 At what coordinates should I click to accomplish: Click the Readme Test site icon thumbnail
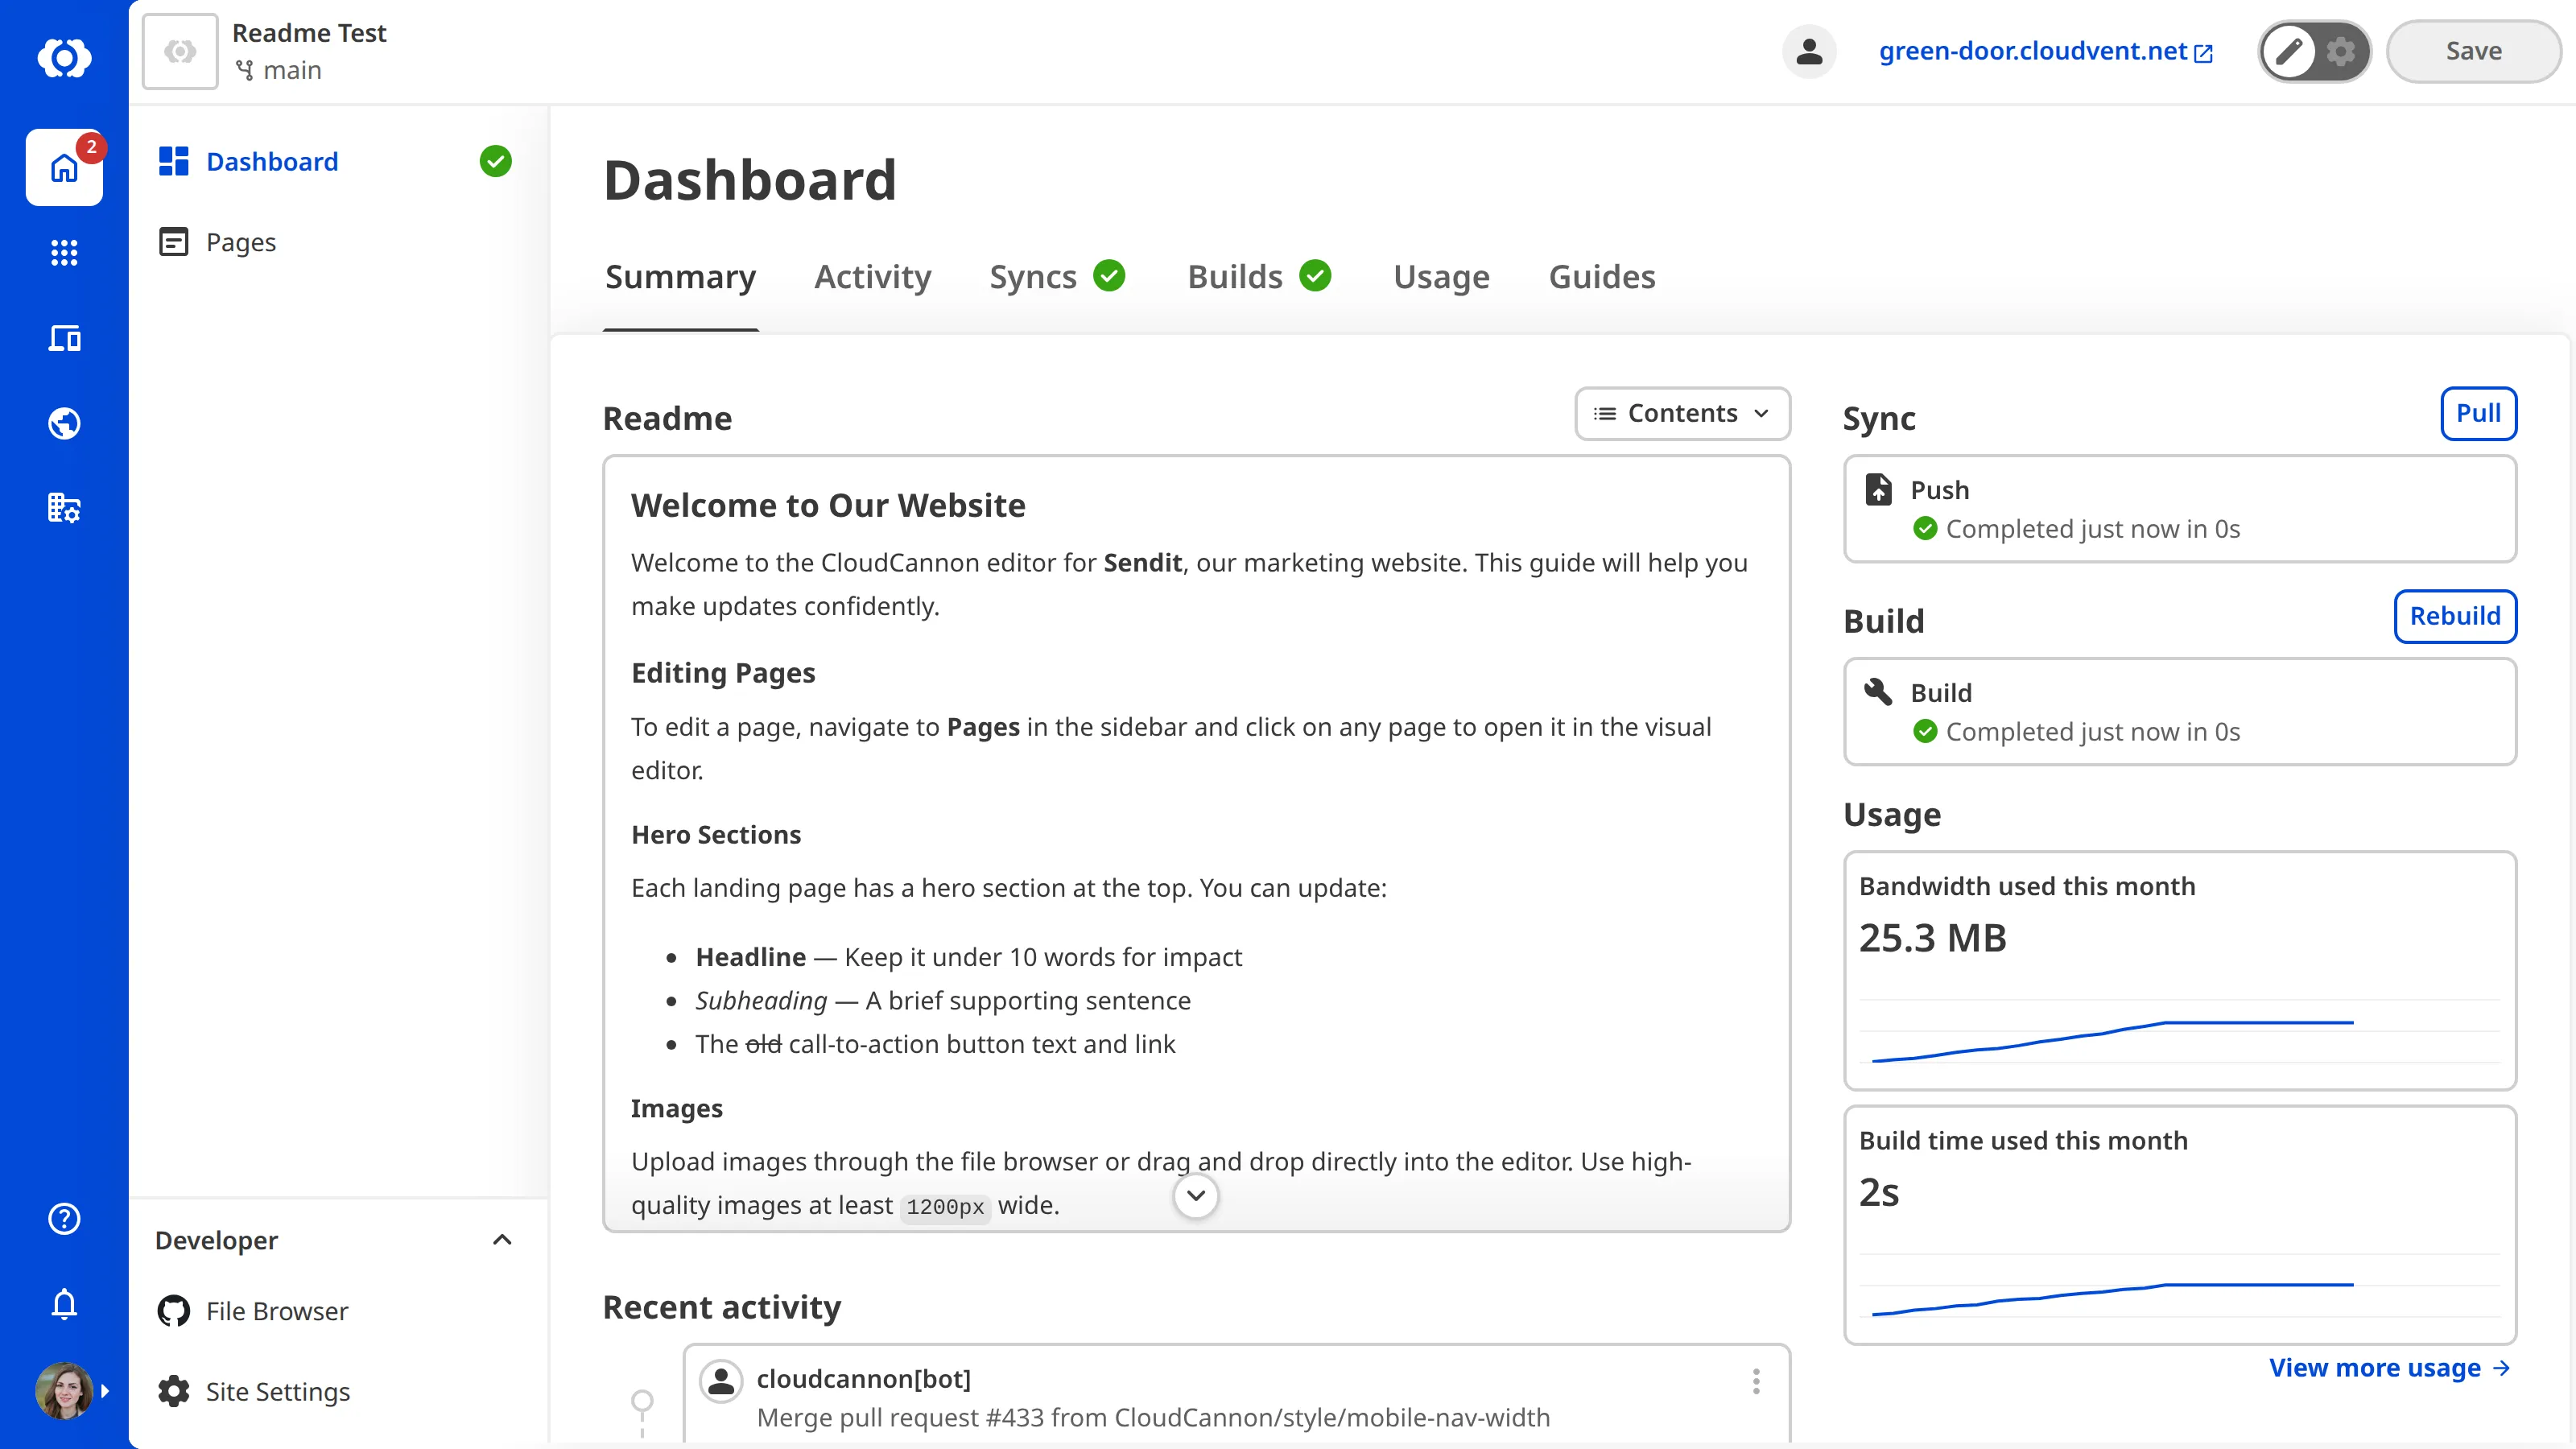[x=180, y=51]
